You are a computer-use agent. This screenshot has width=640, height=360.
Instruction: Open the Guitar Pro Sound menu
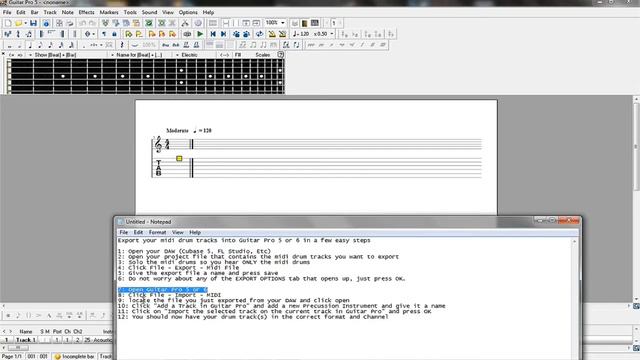(x=149, y=12)
